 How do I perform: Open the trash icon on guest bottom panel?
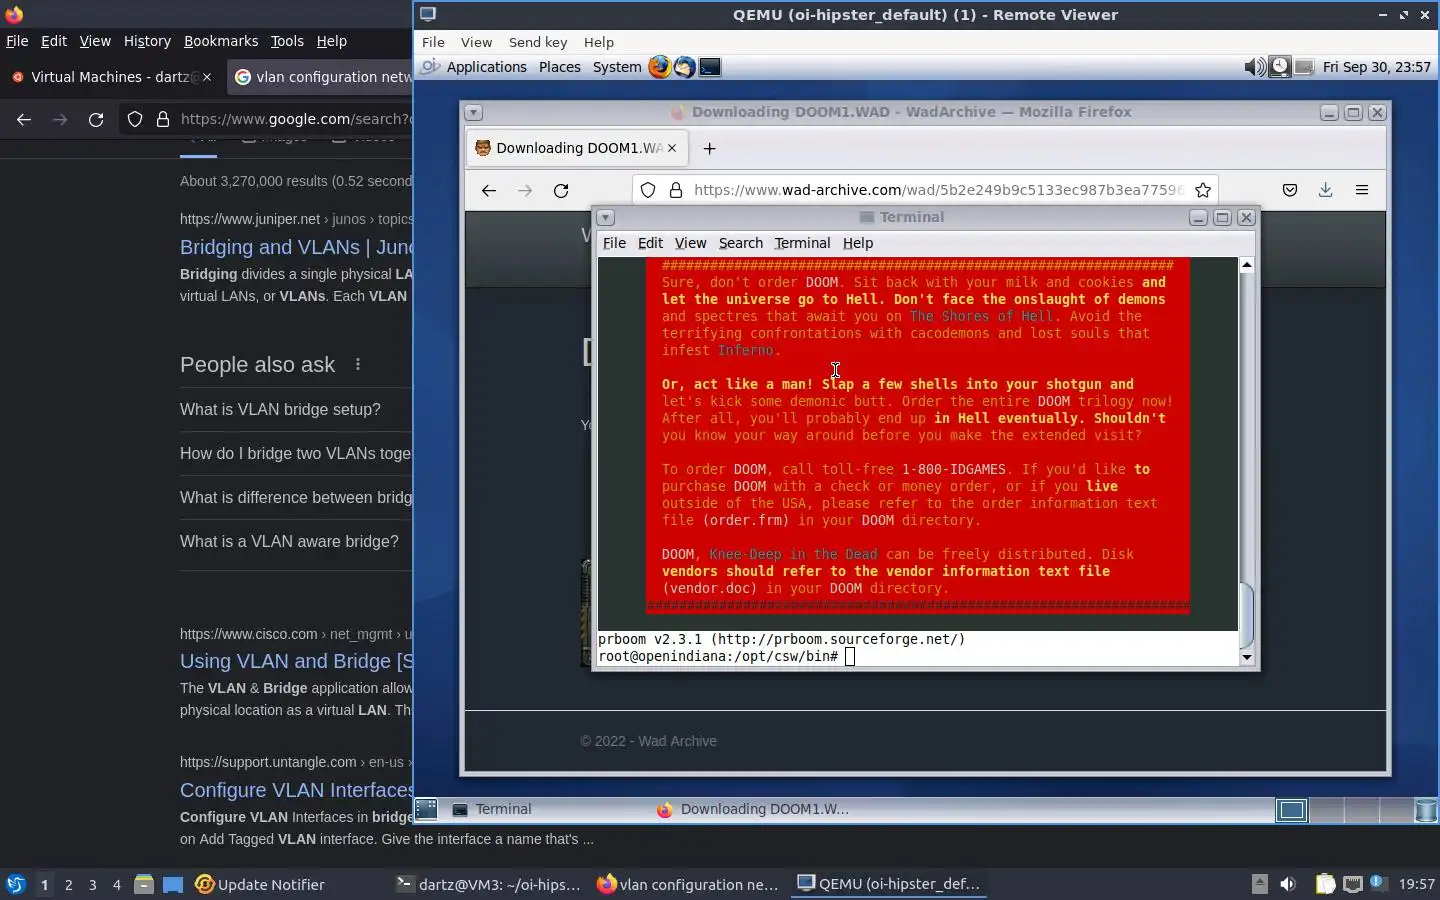pos(1427,809)
